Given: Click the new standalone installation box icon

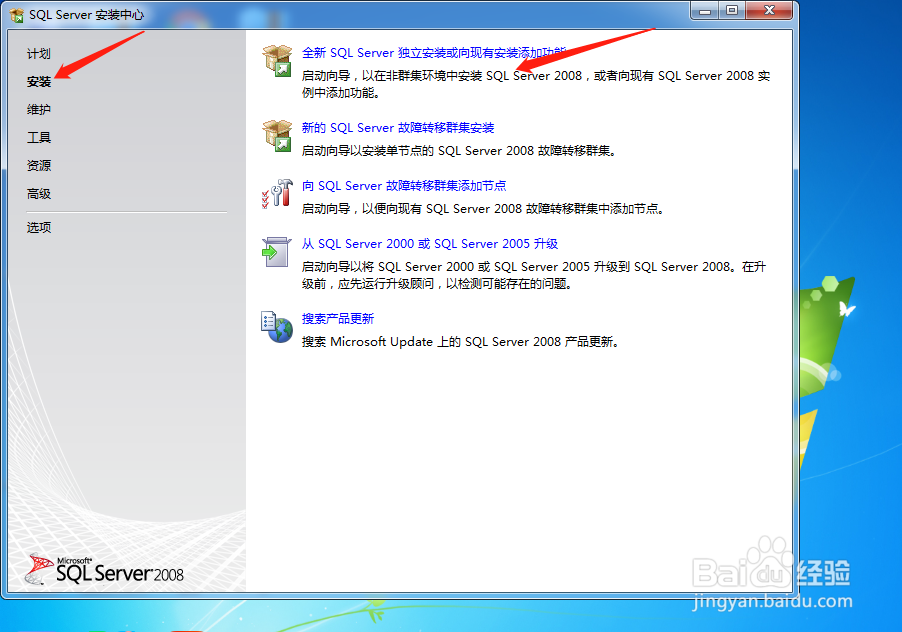Looking at the screenshot, I should point(277,60).
